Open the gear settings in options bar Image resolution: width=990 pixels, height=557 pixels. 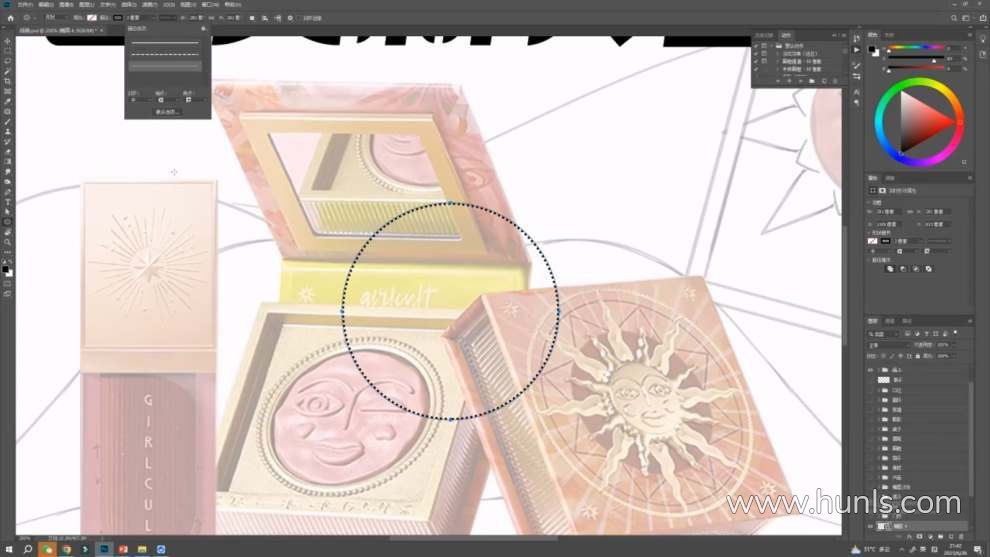[x=290, y=18]
